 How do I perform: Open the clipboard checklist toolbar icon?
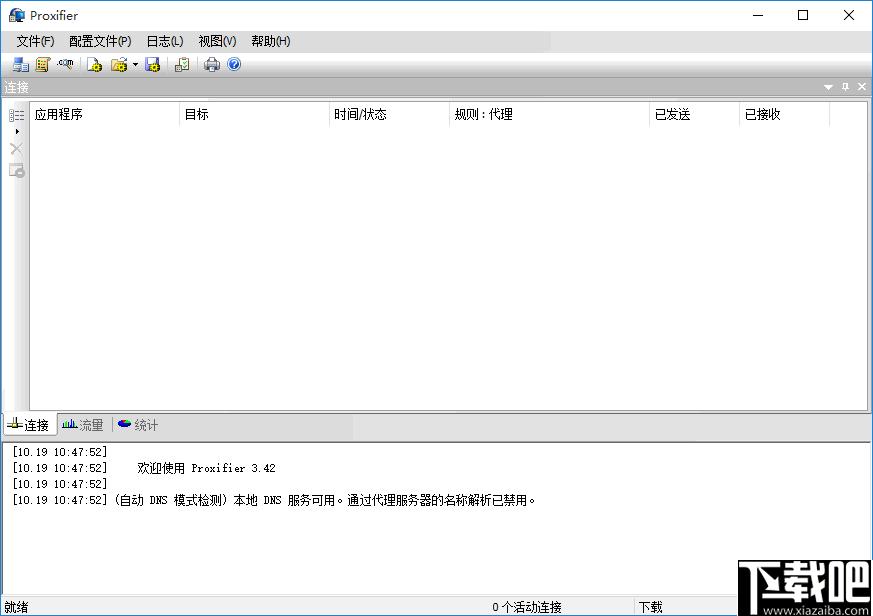point(182,65)
